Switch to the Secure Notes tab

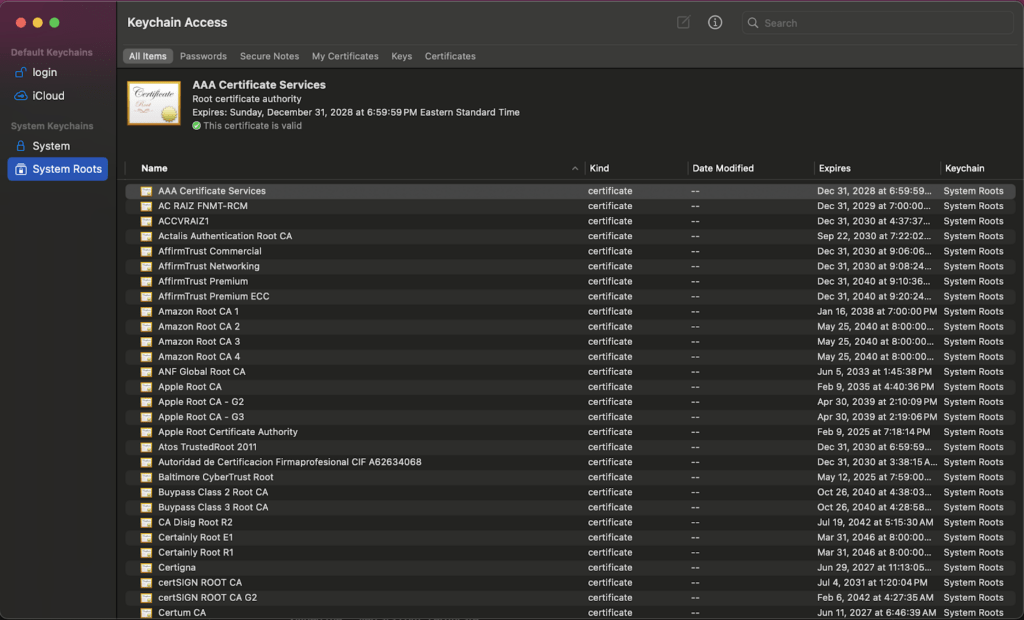point(269,56)
